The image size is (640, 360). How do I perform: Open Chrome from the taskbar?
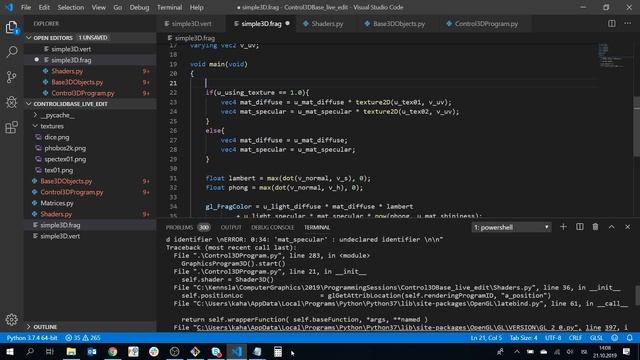pyautogui.click(x=112, y=352)
